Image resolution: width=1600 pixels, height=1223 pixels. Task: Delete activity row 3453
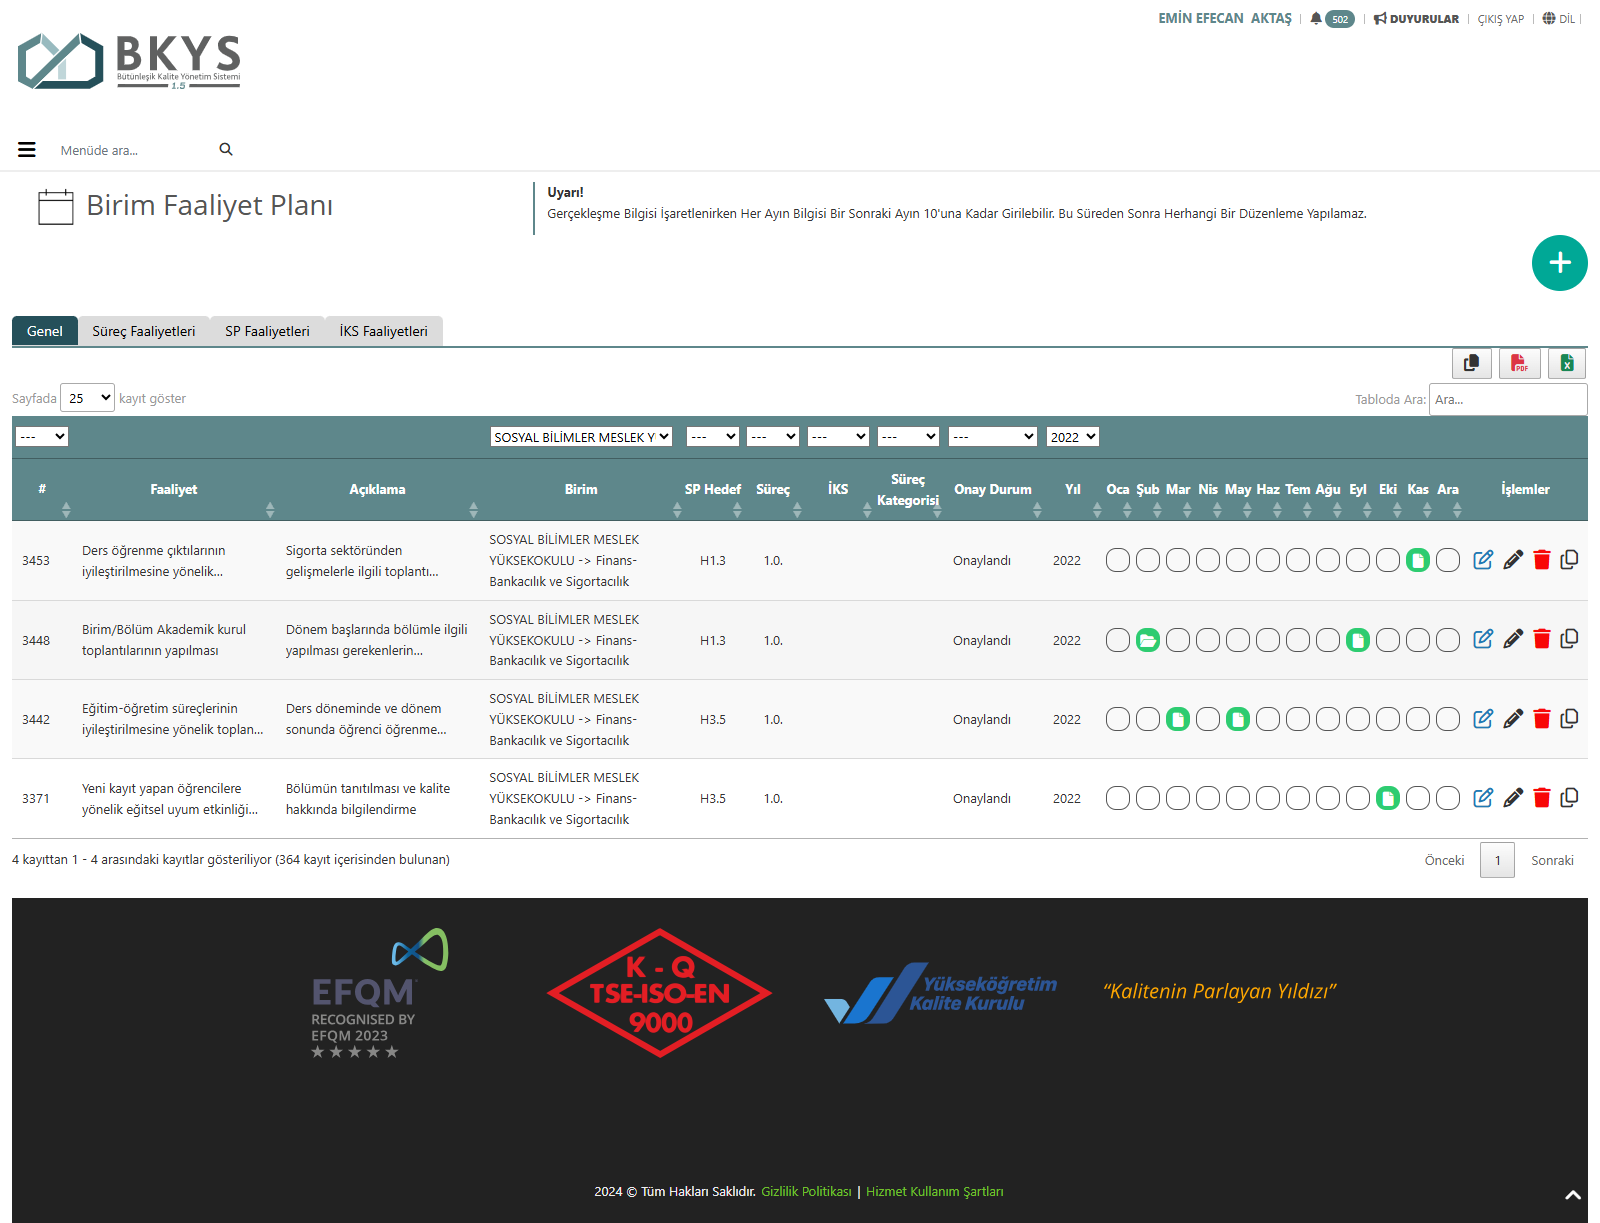click(1541, 560)
